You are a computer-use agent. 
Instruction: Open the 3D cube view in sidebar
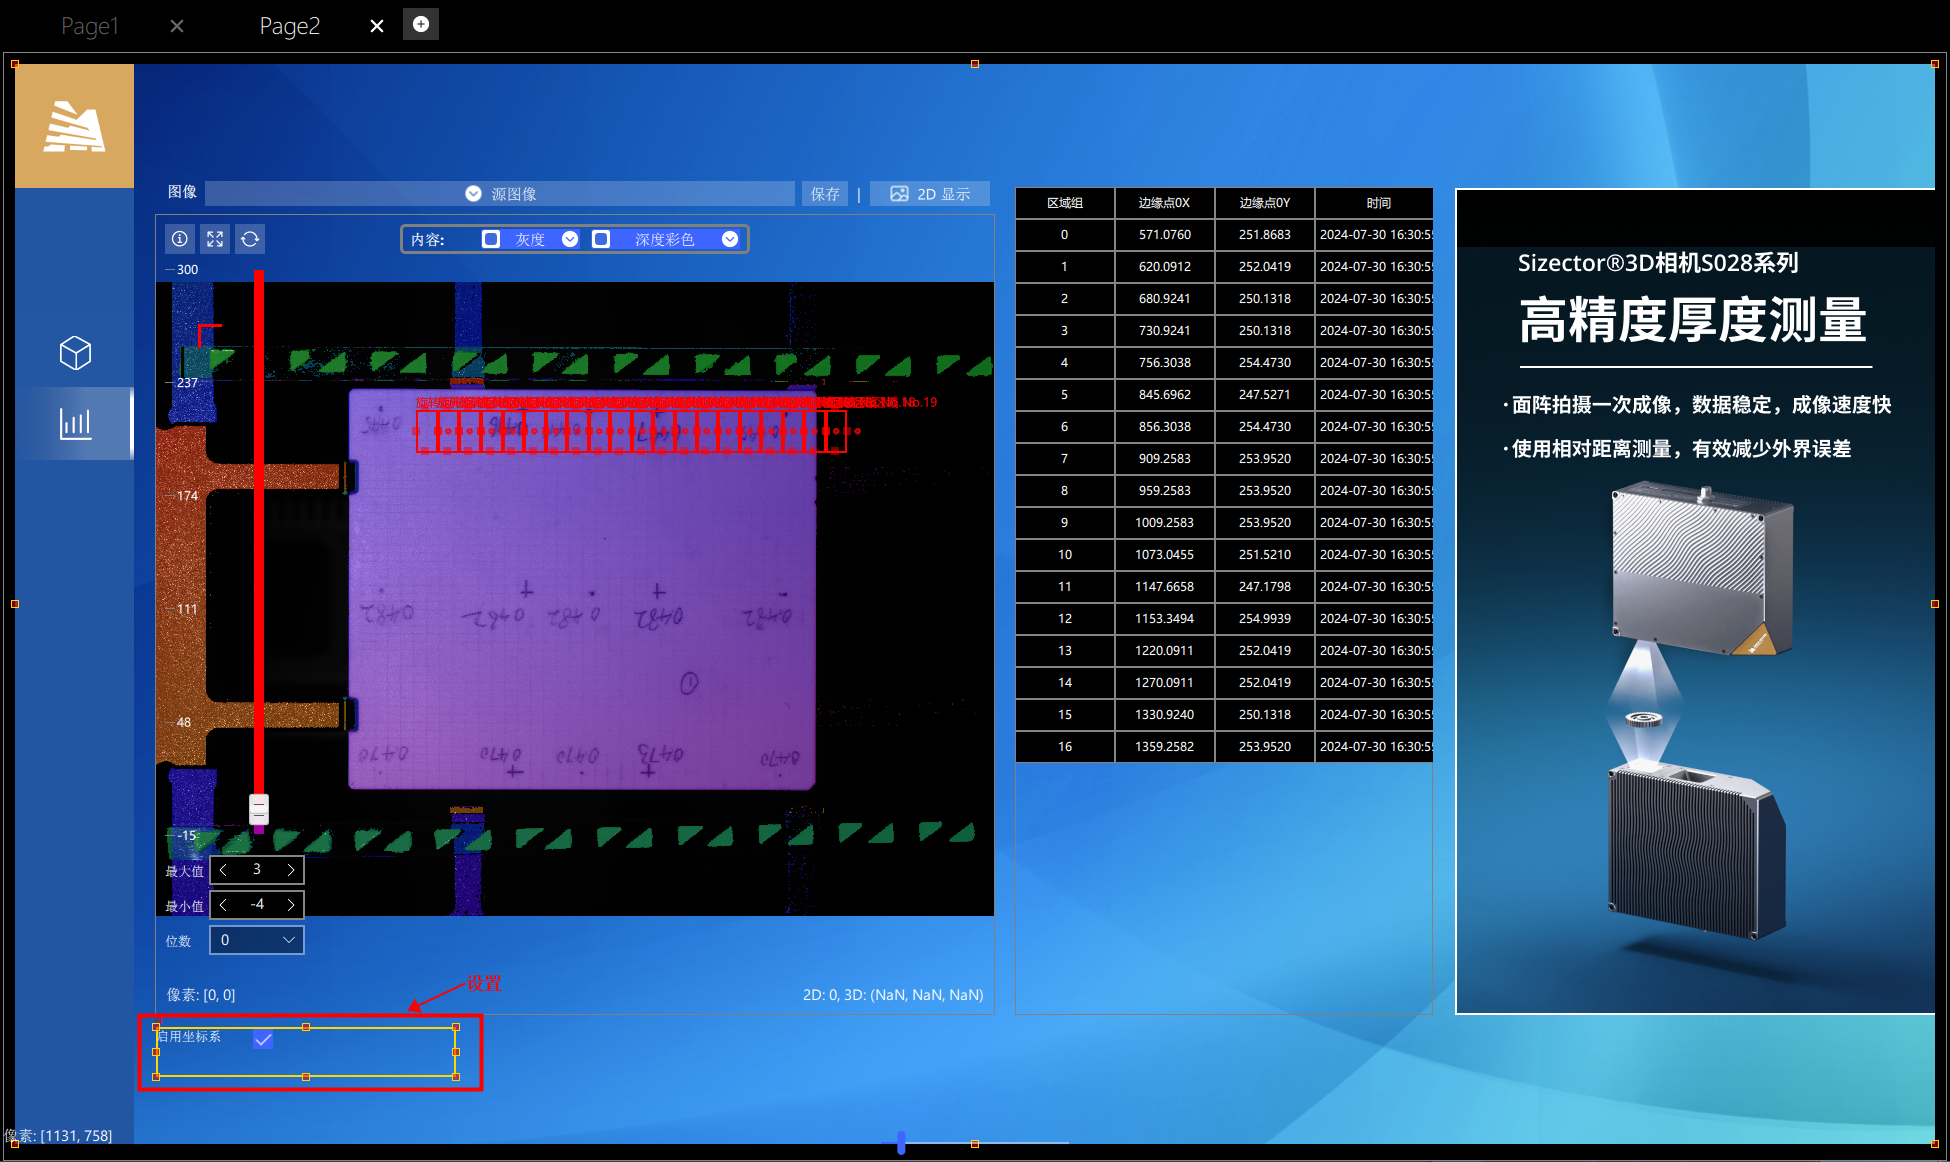pos(75,352)
